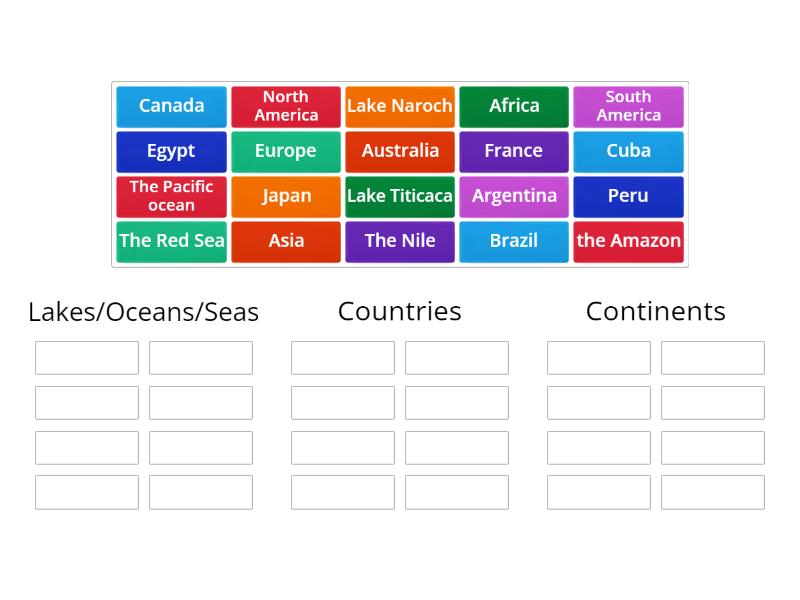Select the first empty slot under Continents
The image size is (800, 600).
click(599, 357)
